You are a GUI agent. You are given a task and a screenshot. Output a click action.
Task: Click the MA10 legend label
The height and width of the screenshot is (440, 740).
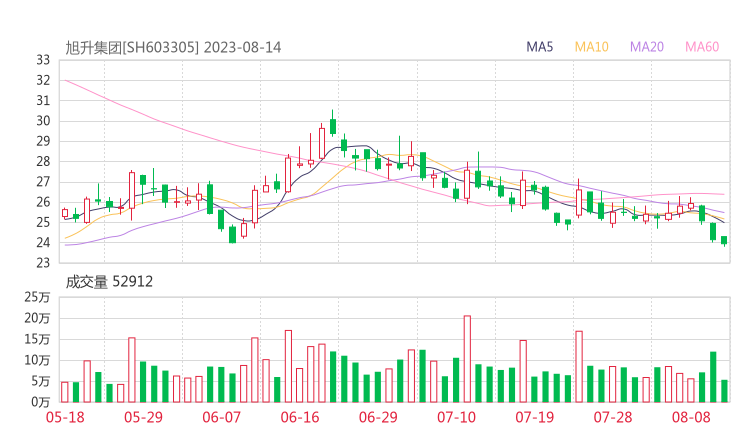point(591,47)
